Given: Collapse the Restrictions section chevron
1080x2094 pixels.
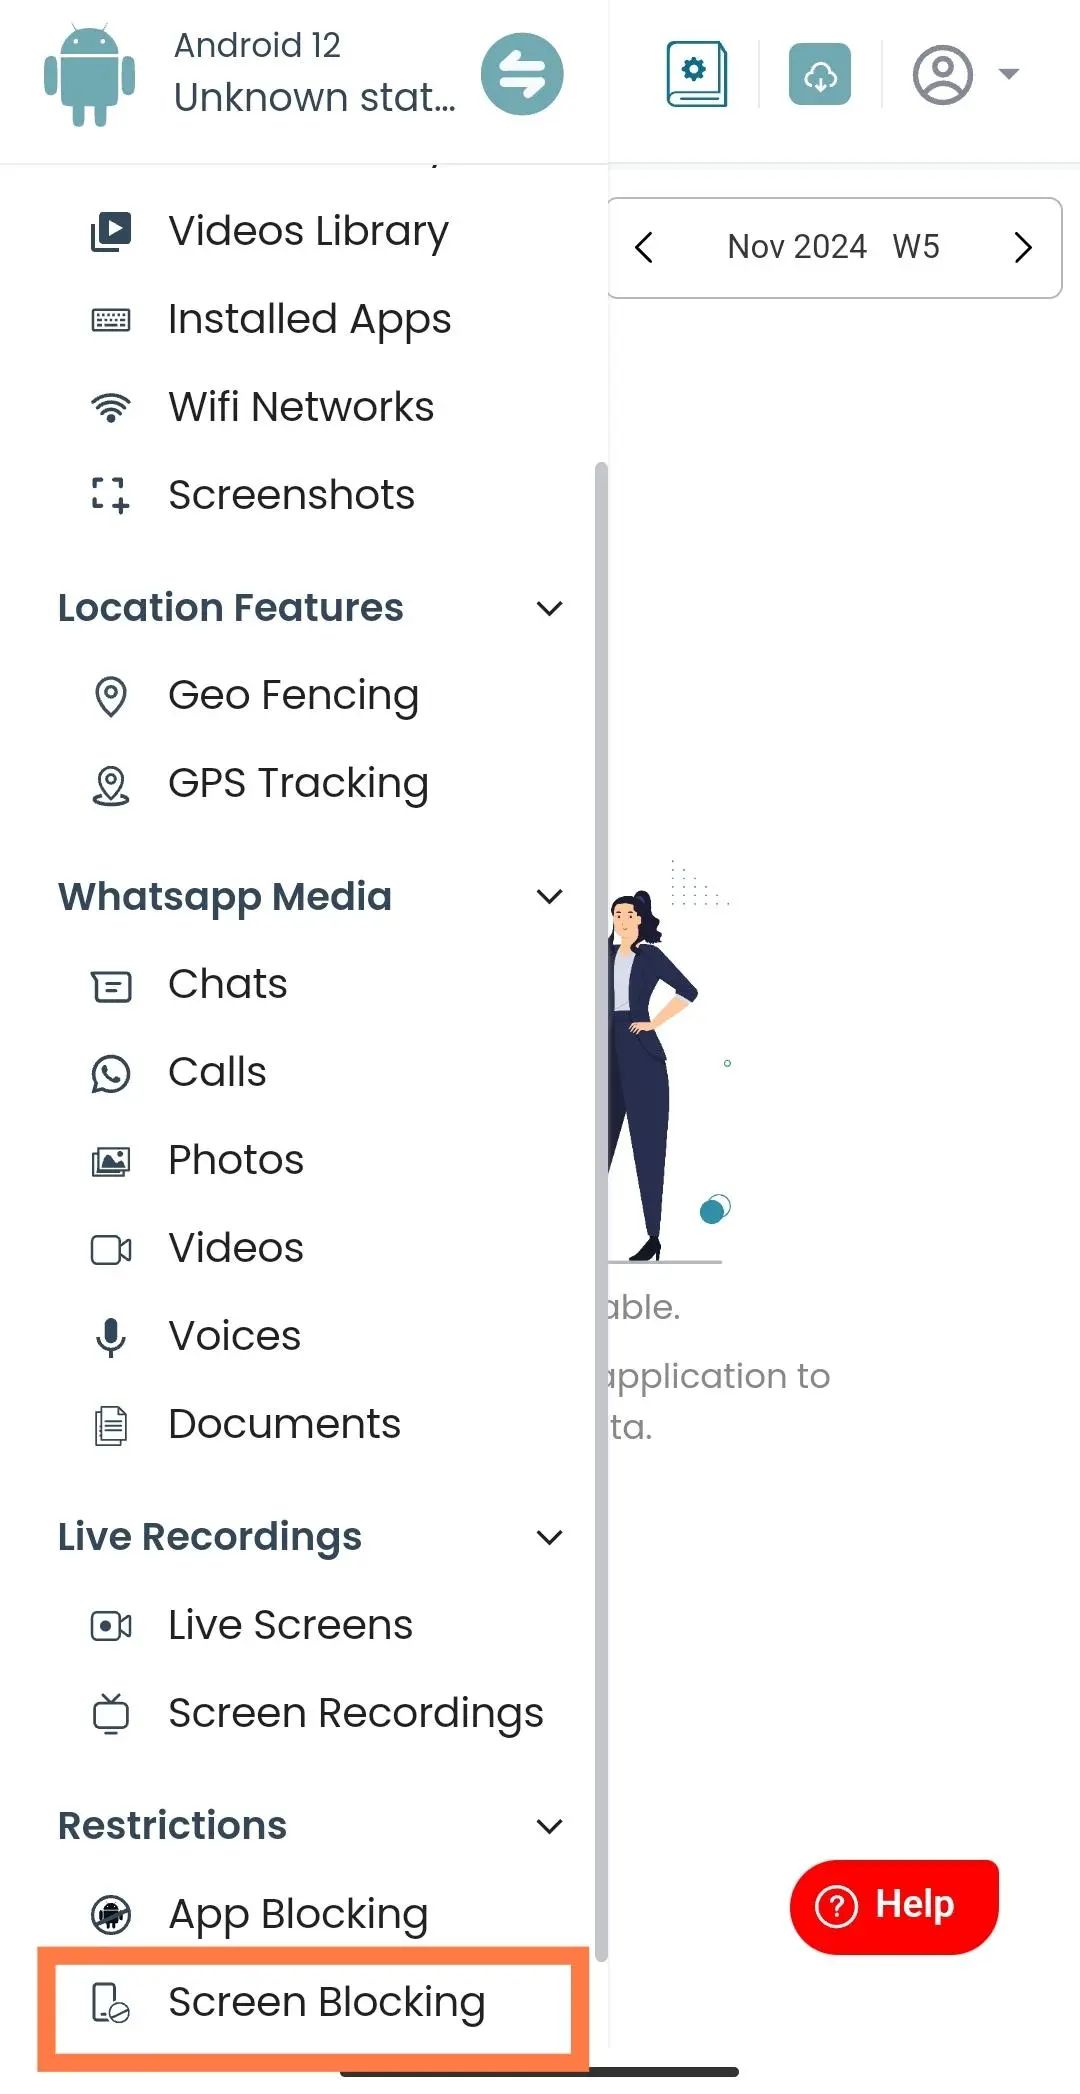Looking at the screenshot, I should (549, 1826).
